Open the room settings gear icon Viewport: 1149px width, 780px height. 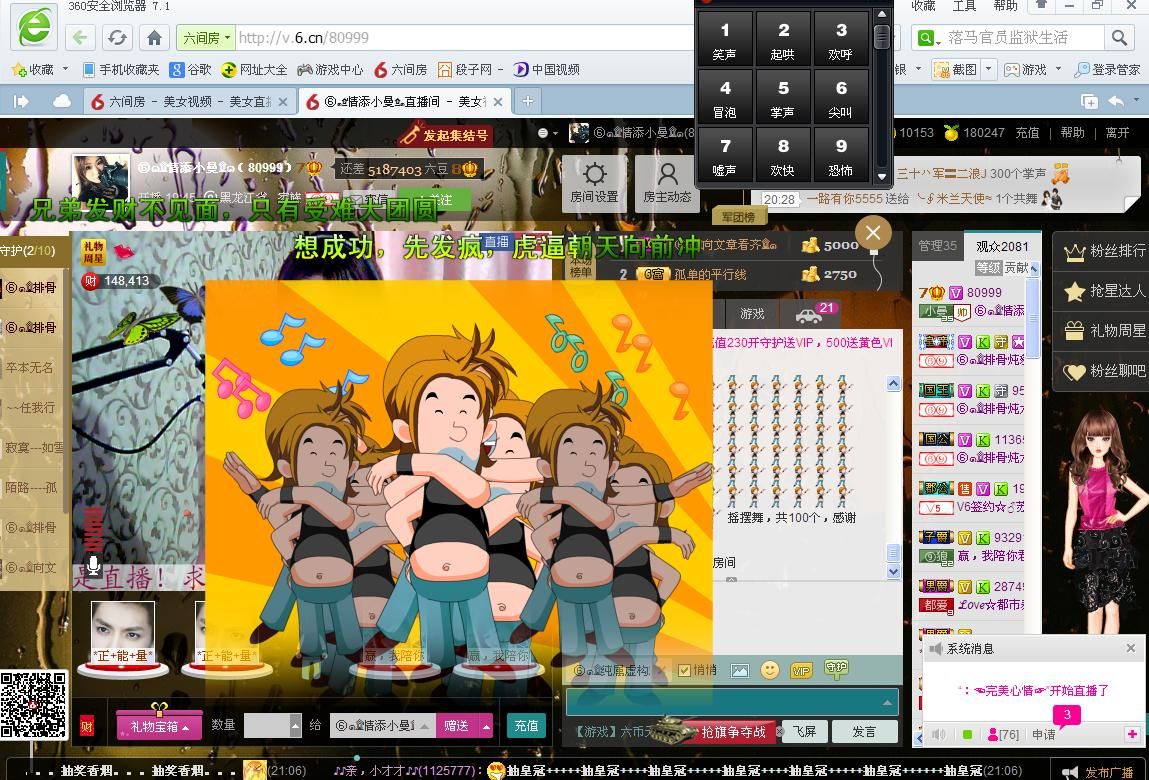click(x=594, y=182)
